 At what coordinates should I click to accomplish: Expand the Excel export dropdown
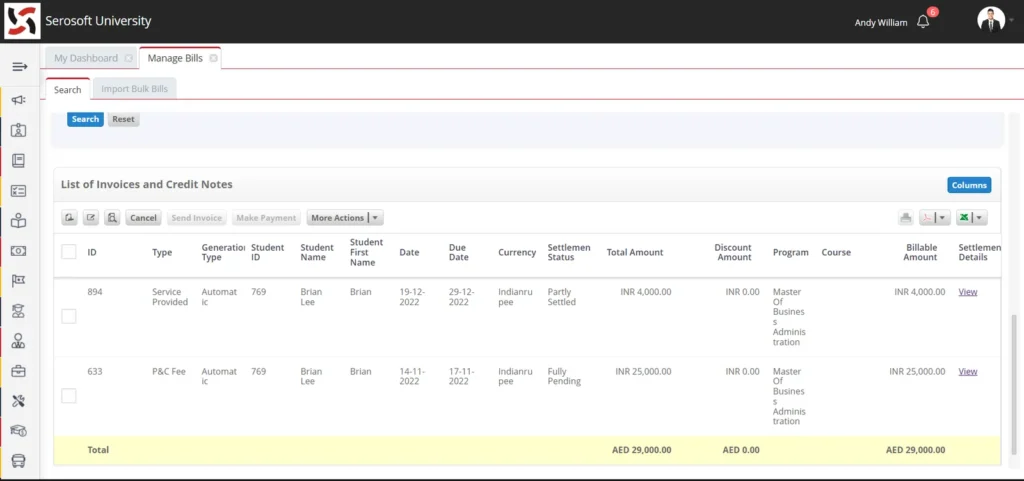click(x=971, y=218)
